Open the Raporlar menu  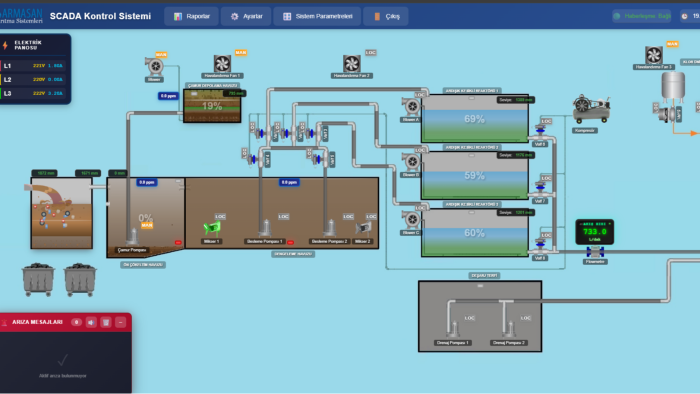192,16
